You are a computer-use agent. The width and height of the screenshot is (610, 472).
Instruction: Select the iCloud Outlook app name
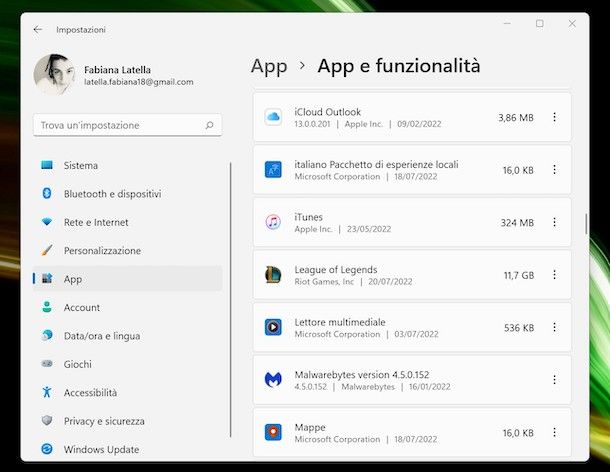tap(328, 112)
